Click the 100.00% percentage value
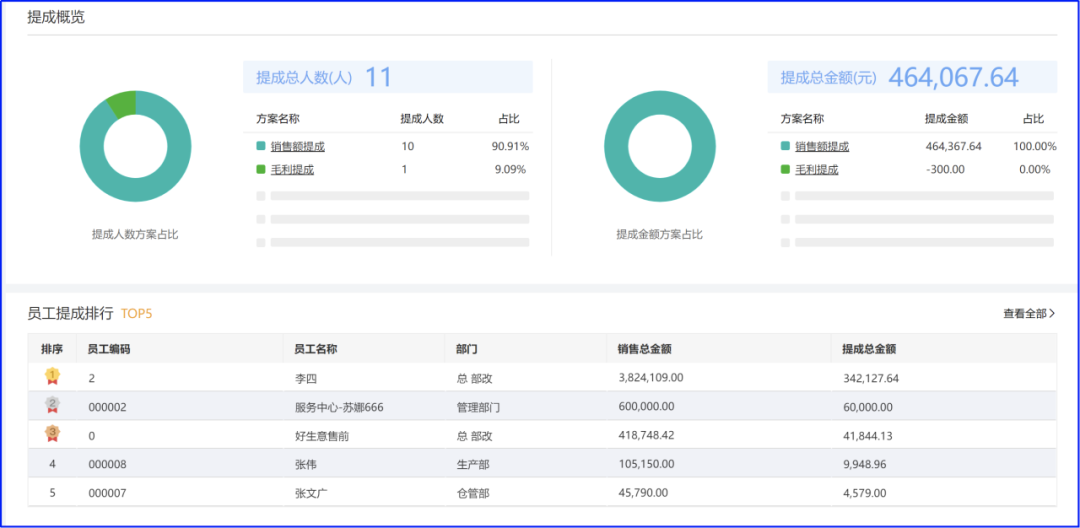The height and width of the screenshot is (528, 1080). point(1035,147)
